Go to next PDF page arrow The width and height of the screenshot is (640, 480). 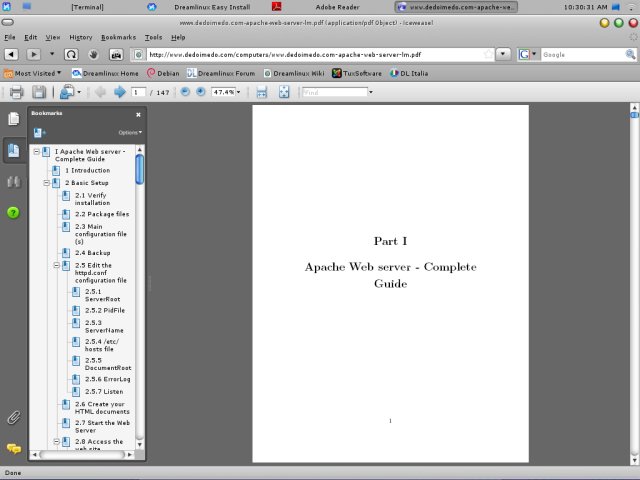pyautogui.click(x=120, y=92)
